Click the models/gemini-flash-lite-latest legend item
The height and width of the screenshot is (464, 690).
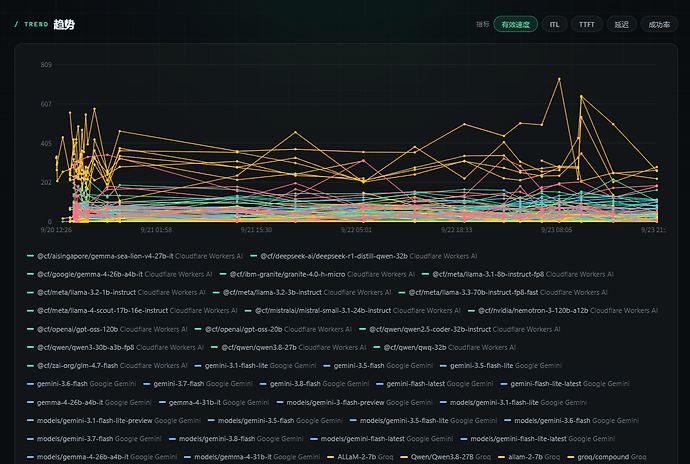coord(538,438)
